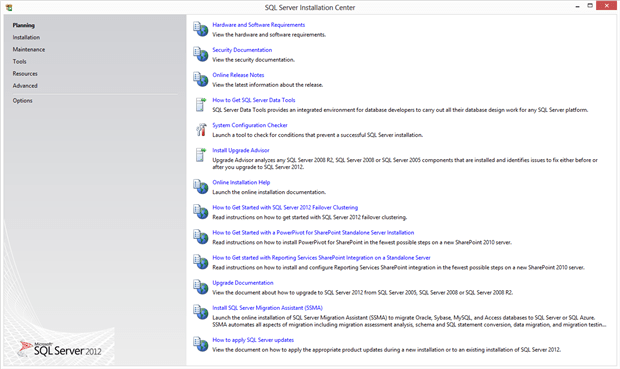Viewport: 620px width, 369px height.
Task: Click 'Launch the online installation documentation.' text
Action: (269, 192)
